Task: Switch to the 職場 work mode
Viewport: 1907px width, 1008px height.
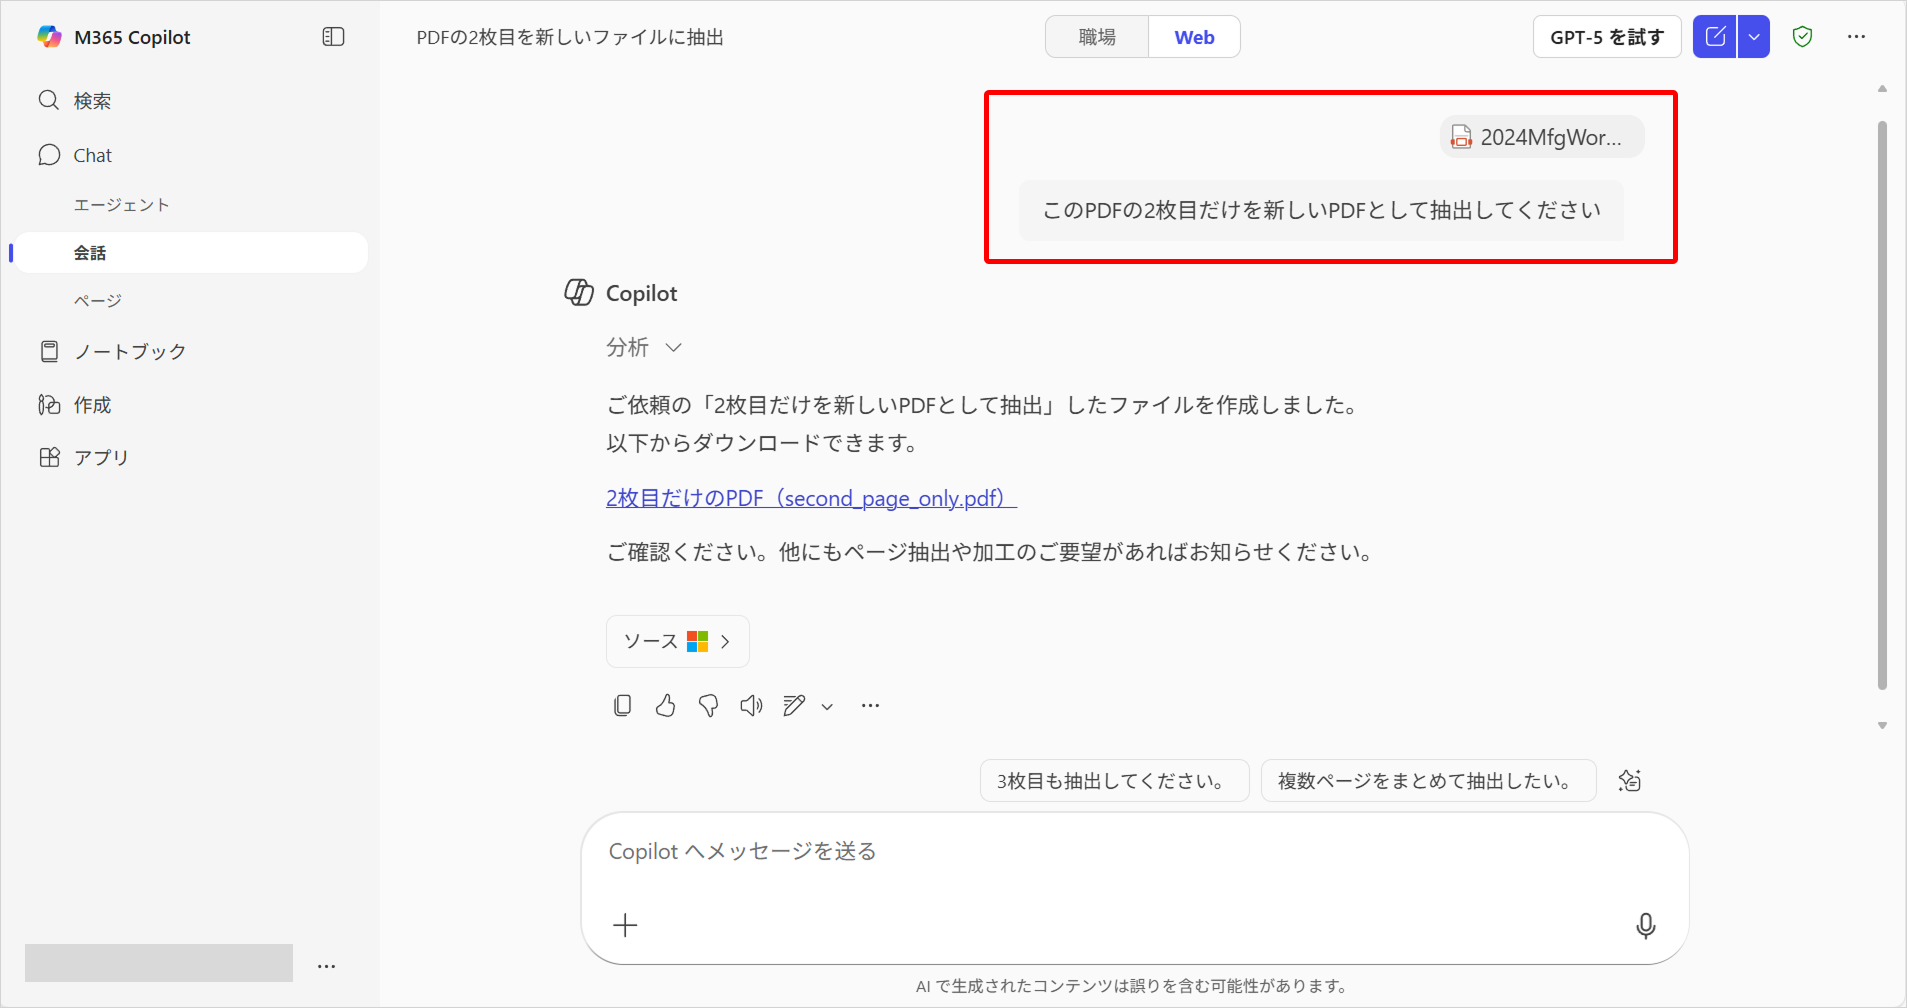Action: click(1097, 37)
